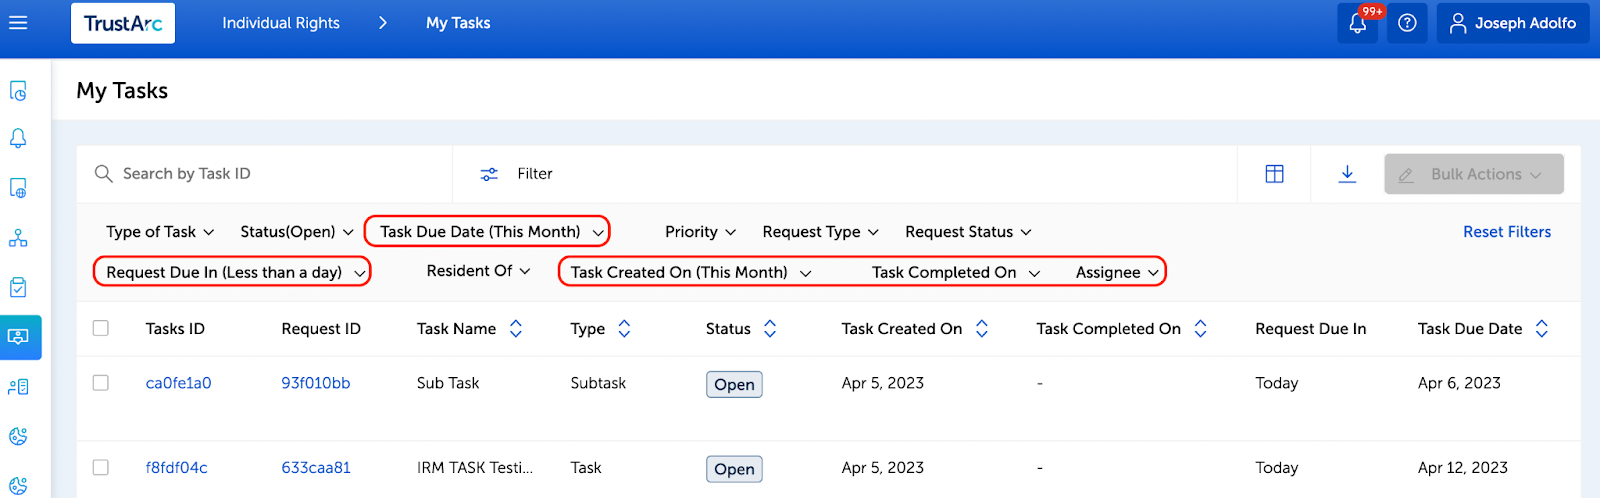This screenshot has width=1600, height=498.
Task: Open the help question mark icon
Action: 1407,23
